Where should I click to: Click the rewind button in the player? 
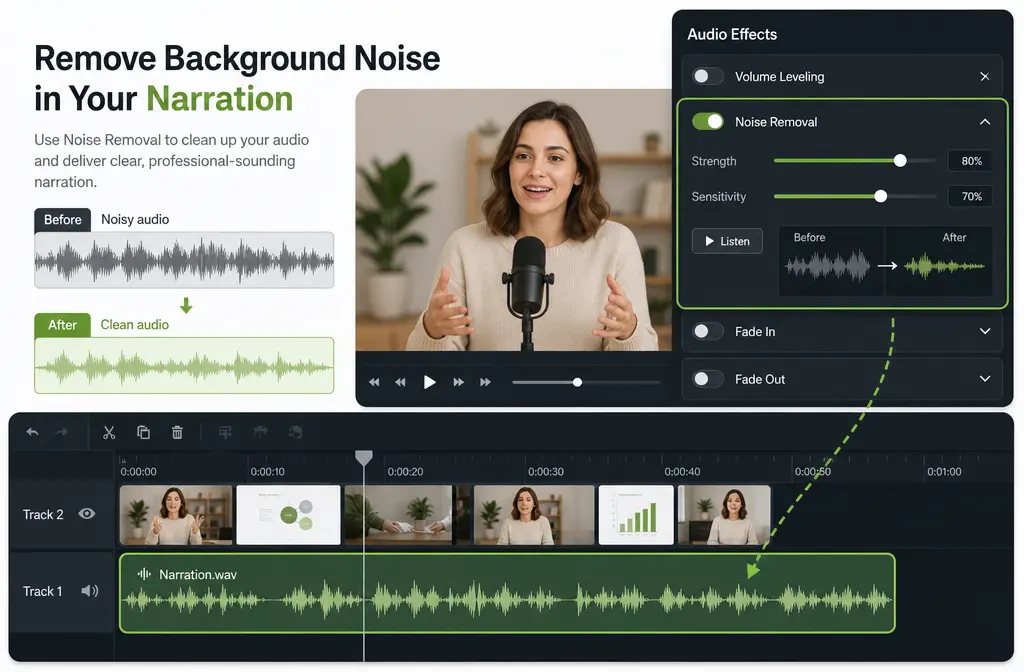point(400,382)
